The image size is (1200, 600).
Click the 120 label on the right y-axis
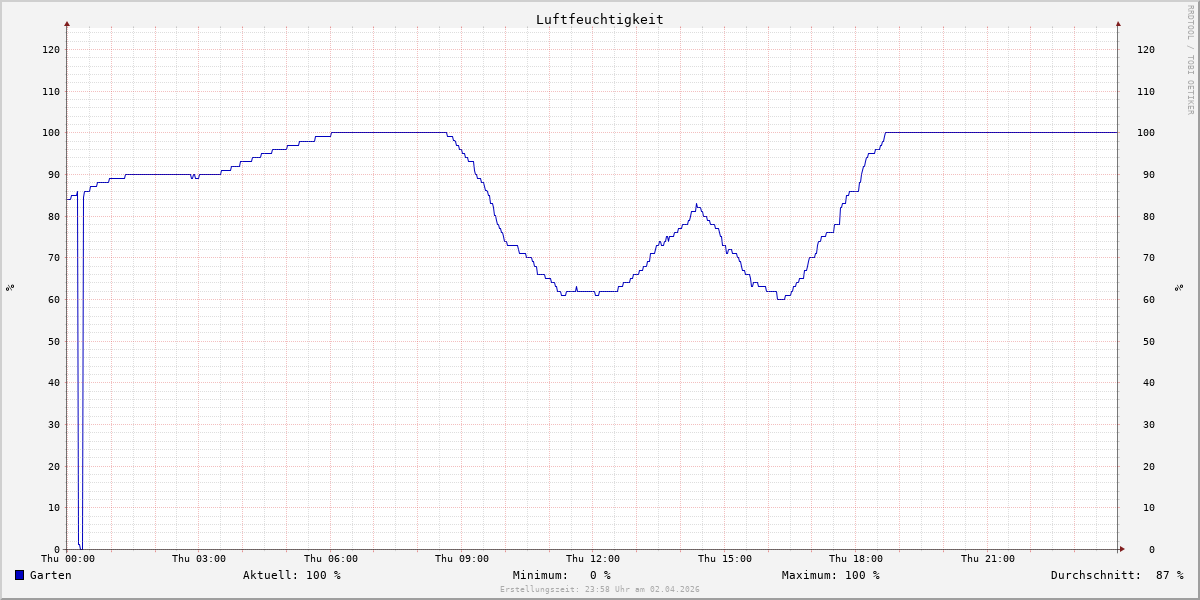(x=1145, y=49)
